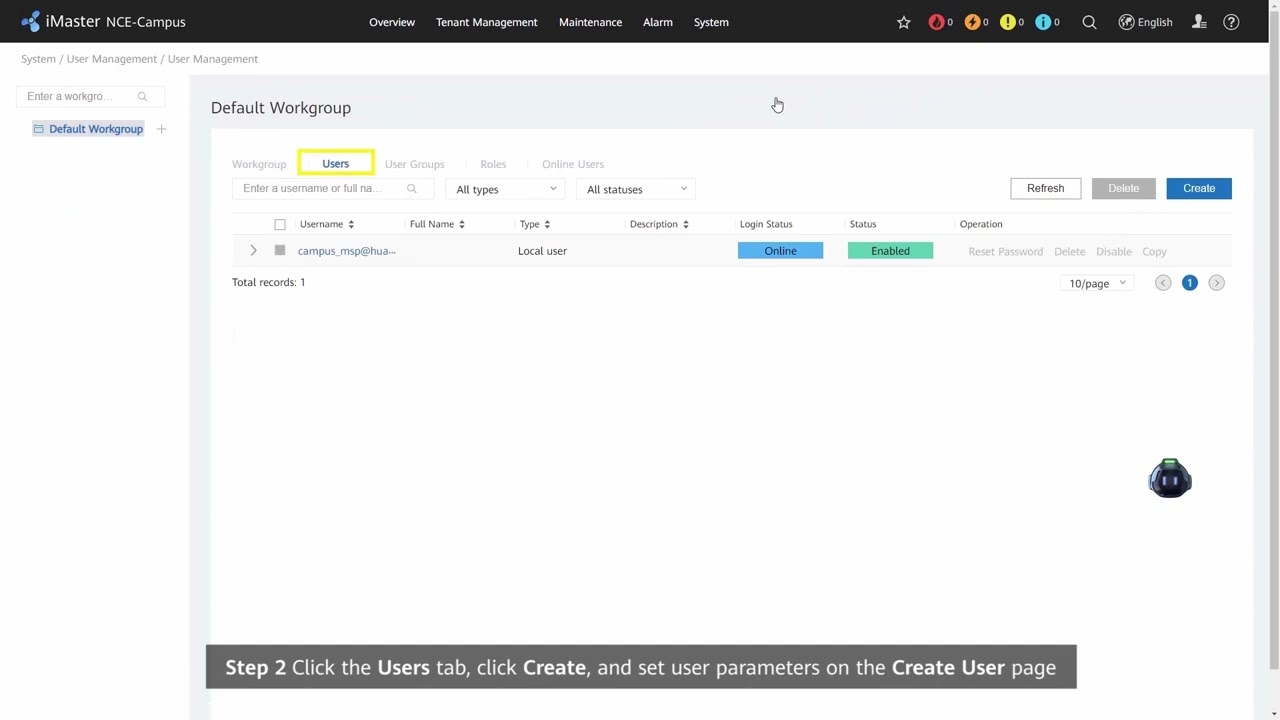Switch to the Users tab
The image size is (1280, 720).
coord(336,164)
